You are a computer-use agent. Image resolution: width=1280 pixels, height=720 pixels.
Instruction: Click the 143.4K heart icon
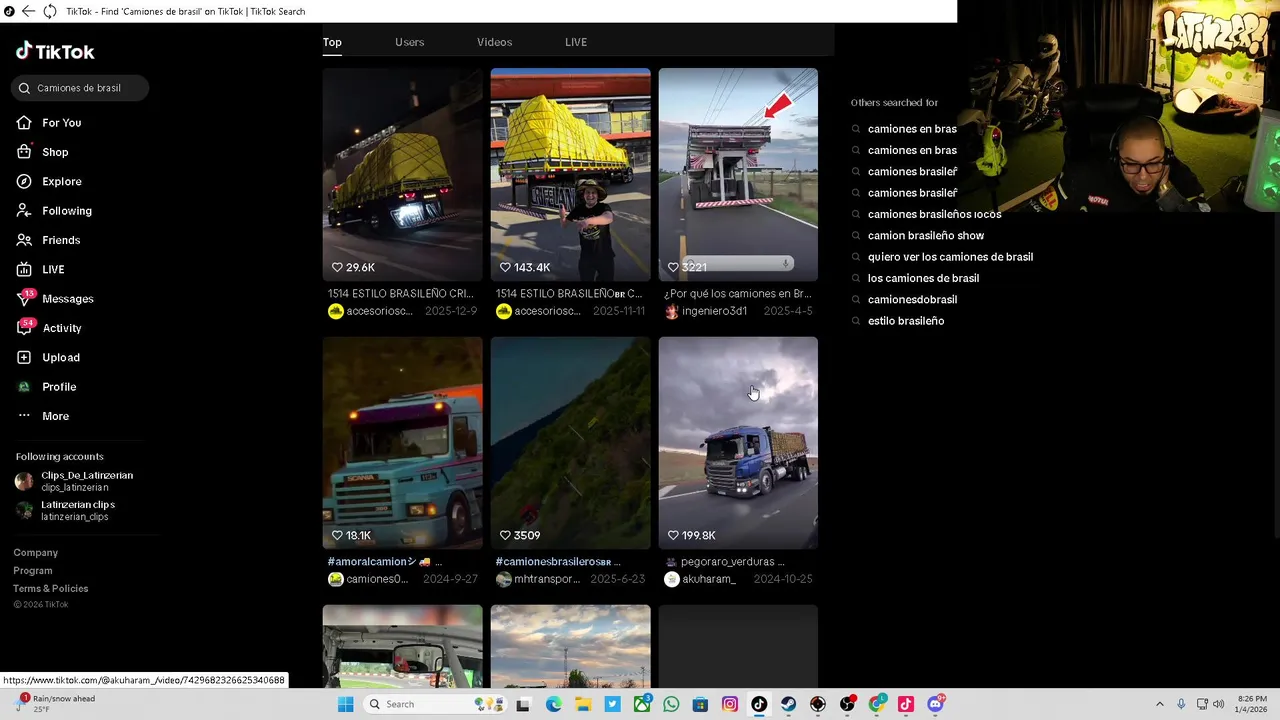tap(505, 267)
